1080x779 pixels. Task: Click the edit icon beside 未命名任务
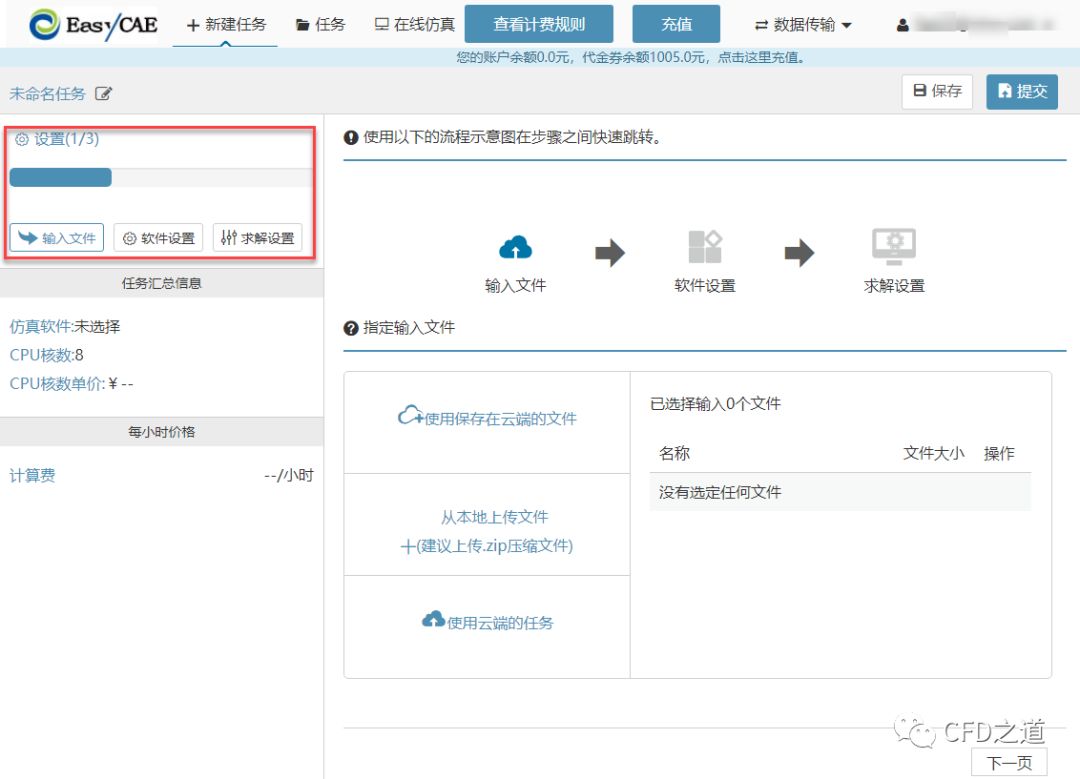pyautogui.click(x=104, y=94)
